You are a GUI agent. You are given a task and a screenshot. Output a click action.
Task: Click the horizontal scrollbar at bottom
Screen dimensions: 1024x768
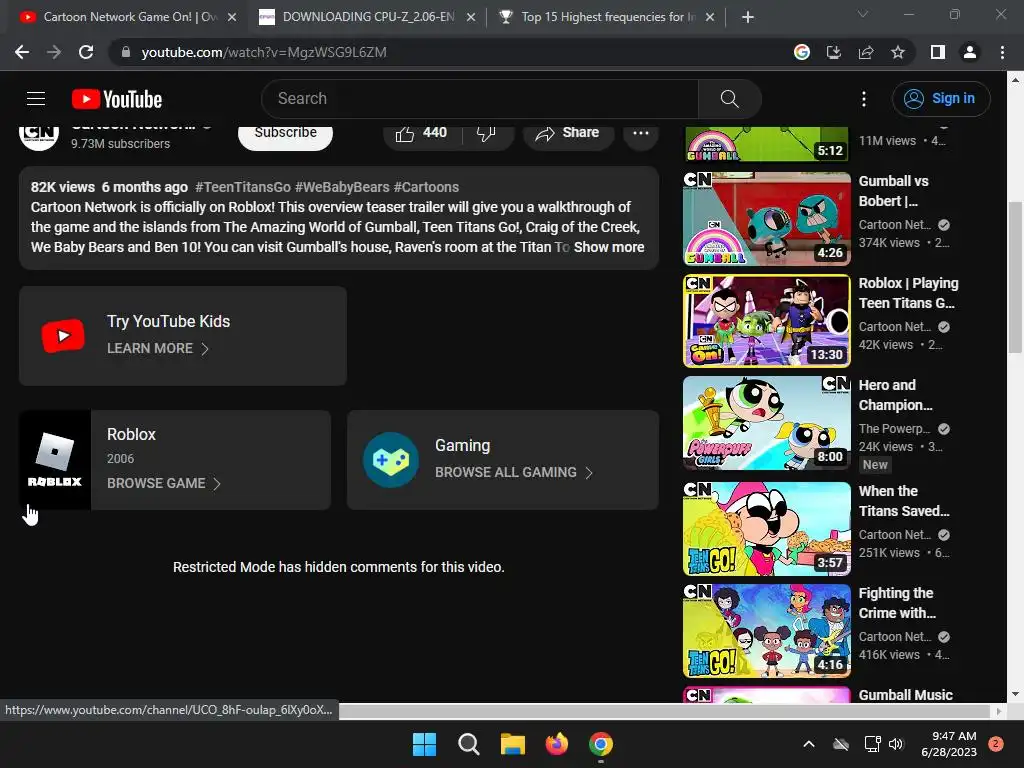tap(665, 711)
